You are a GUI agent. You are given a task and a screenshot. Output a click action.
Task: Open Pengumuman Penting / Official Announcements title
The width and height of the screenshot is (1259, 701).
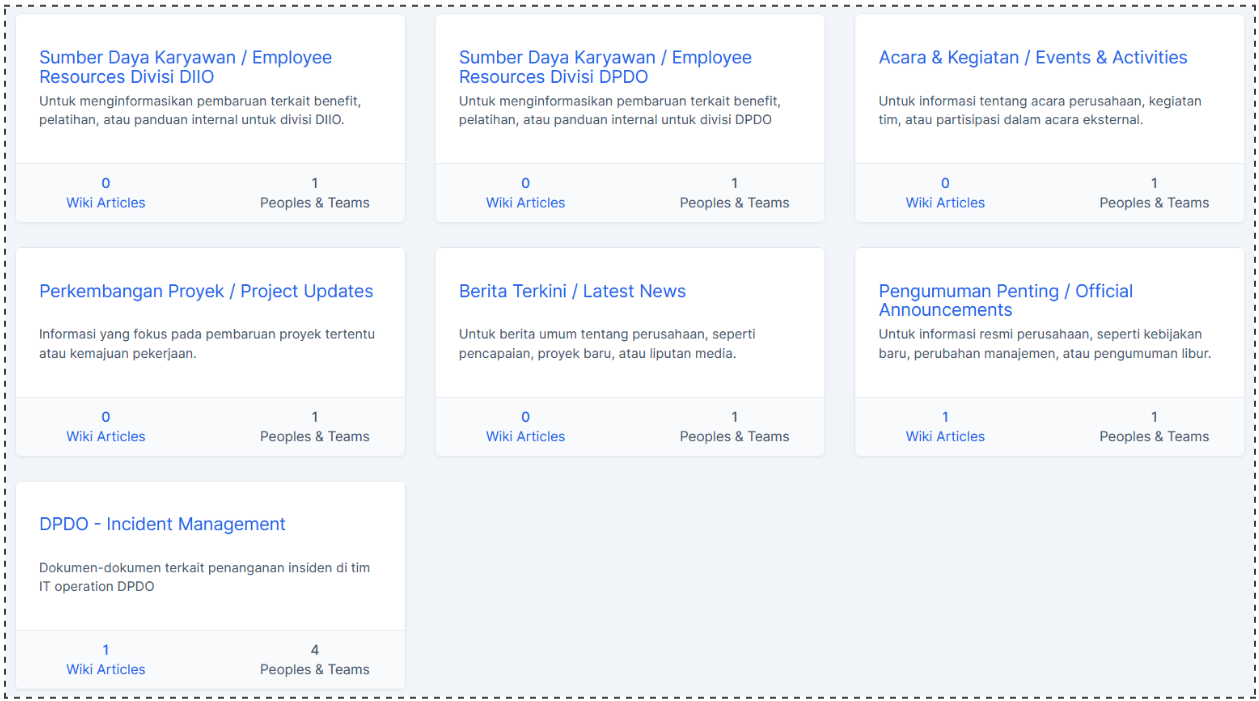click(1005, 300)
